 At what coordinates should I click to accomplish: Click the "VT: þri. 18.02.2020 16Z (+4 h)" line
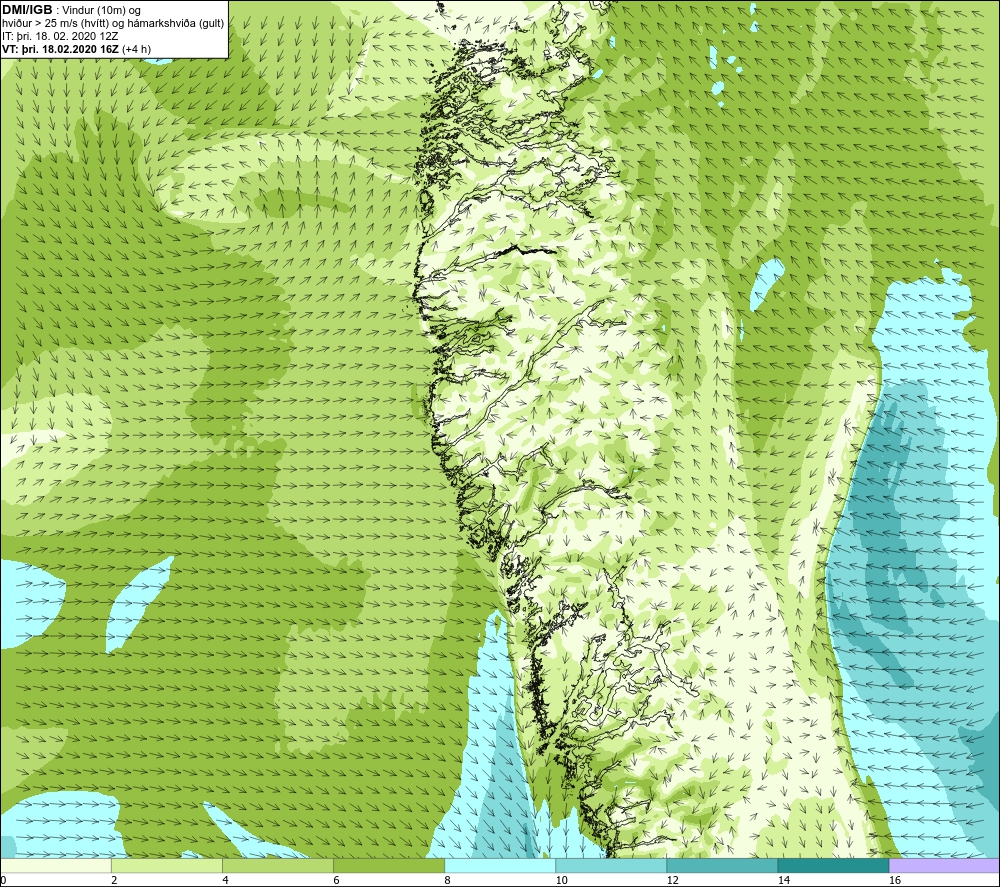point(77,49)
